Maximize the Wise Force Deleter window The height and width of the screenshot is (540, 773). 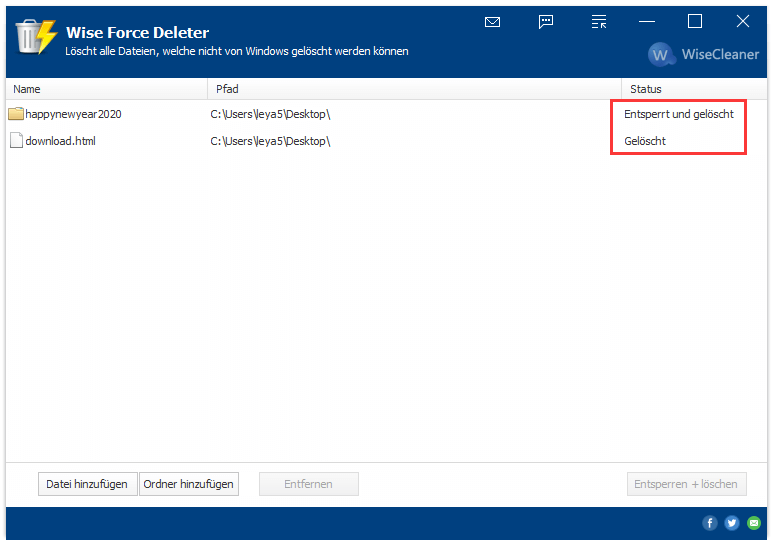(695, 21)
